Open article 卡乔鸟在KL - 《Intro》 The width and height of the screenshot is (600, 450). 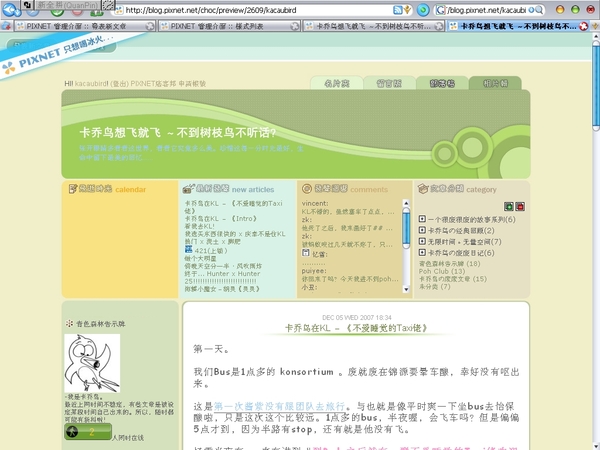coord(221,218)
